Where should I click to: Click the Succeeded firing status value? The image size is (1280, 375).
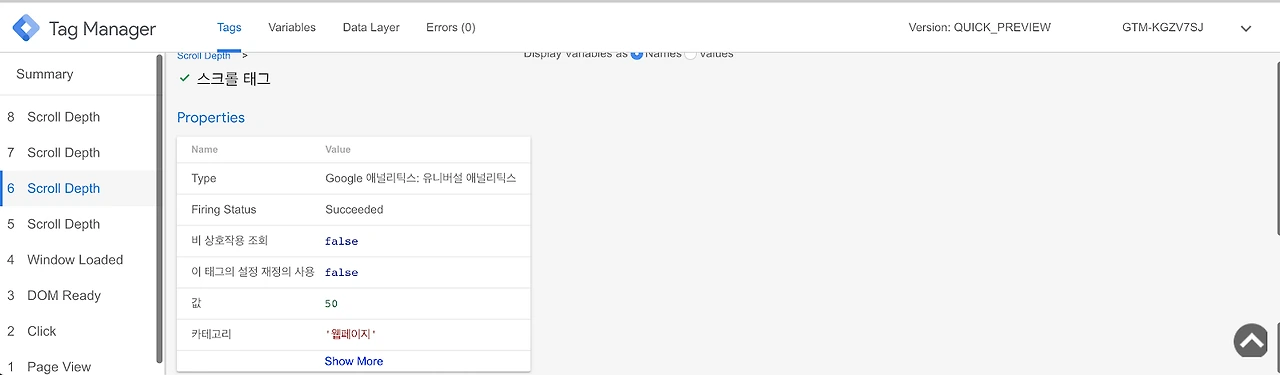(x=354, y=210)
